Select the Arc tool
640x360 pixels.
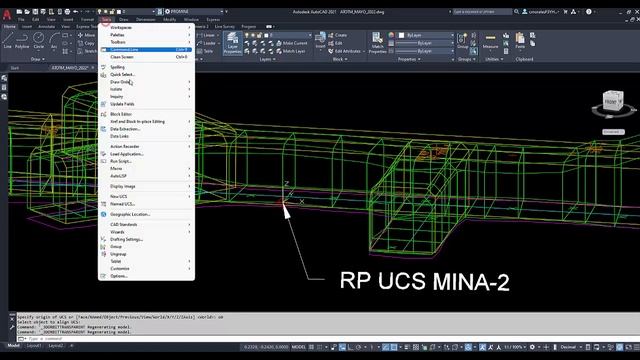[54, 40]
